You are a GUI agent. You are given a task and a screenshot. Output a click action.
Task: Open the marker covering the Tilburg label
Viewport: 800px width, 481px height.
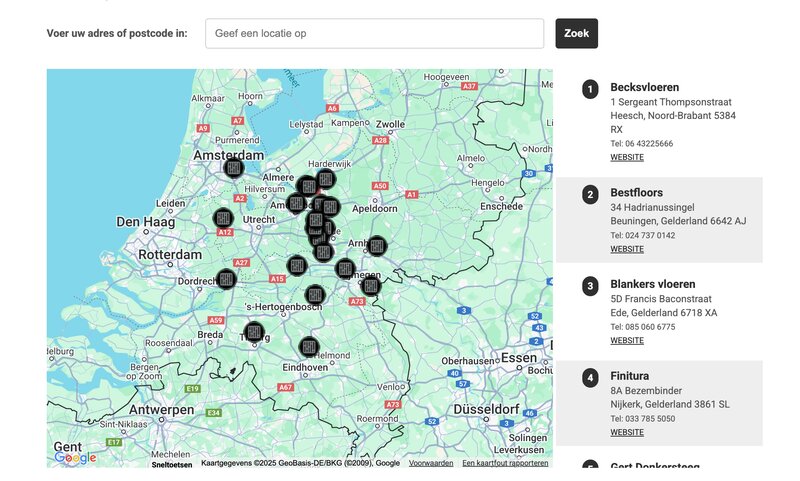(254, 332)
